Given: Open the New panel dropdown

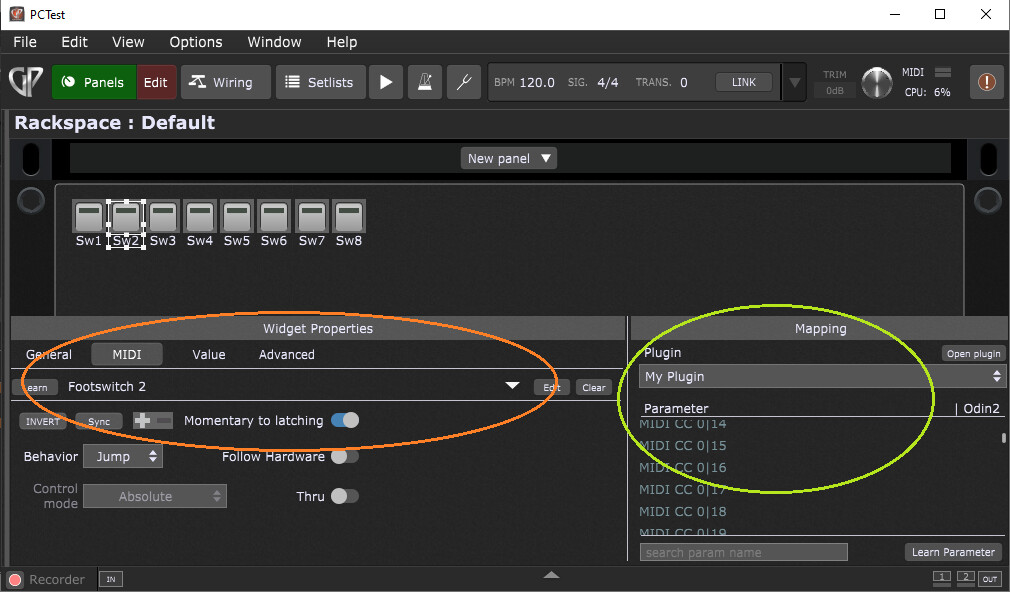Looking at the screenshot, I should click(510, 158).
